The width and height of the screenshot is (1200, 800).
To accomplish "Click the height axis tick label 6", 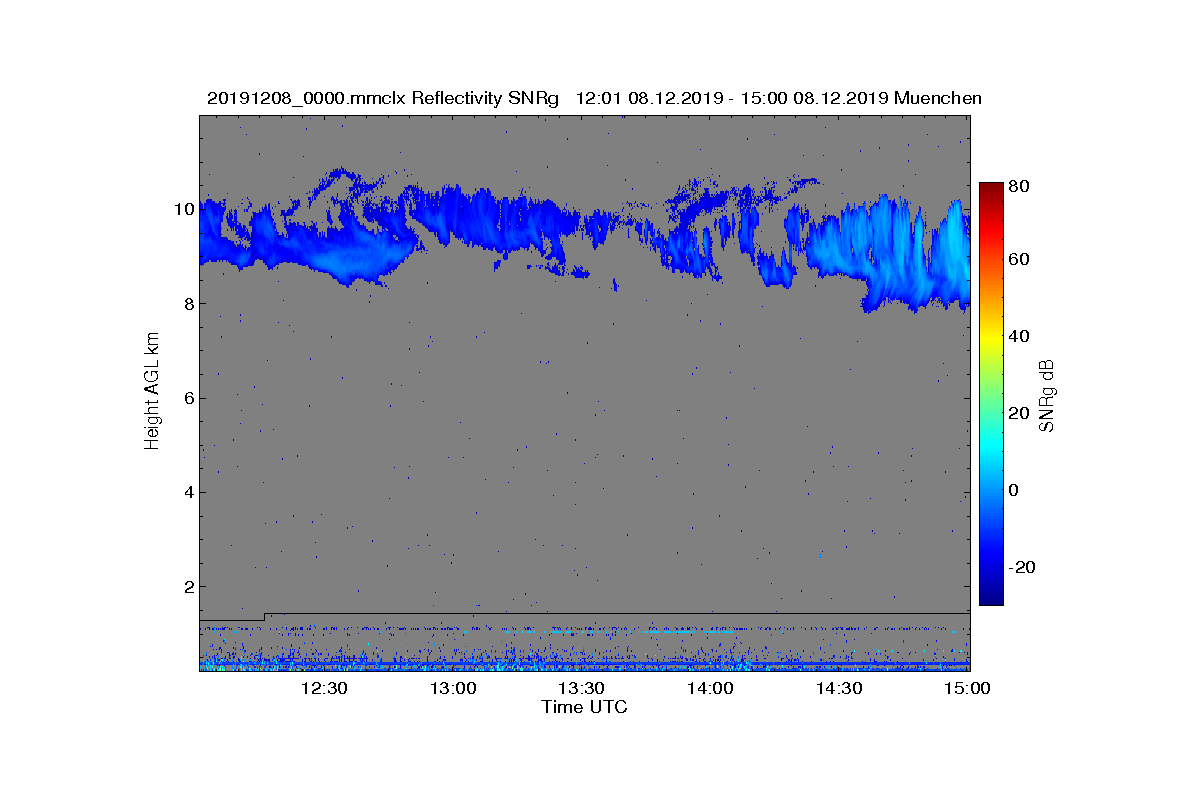I will (189, 398).
